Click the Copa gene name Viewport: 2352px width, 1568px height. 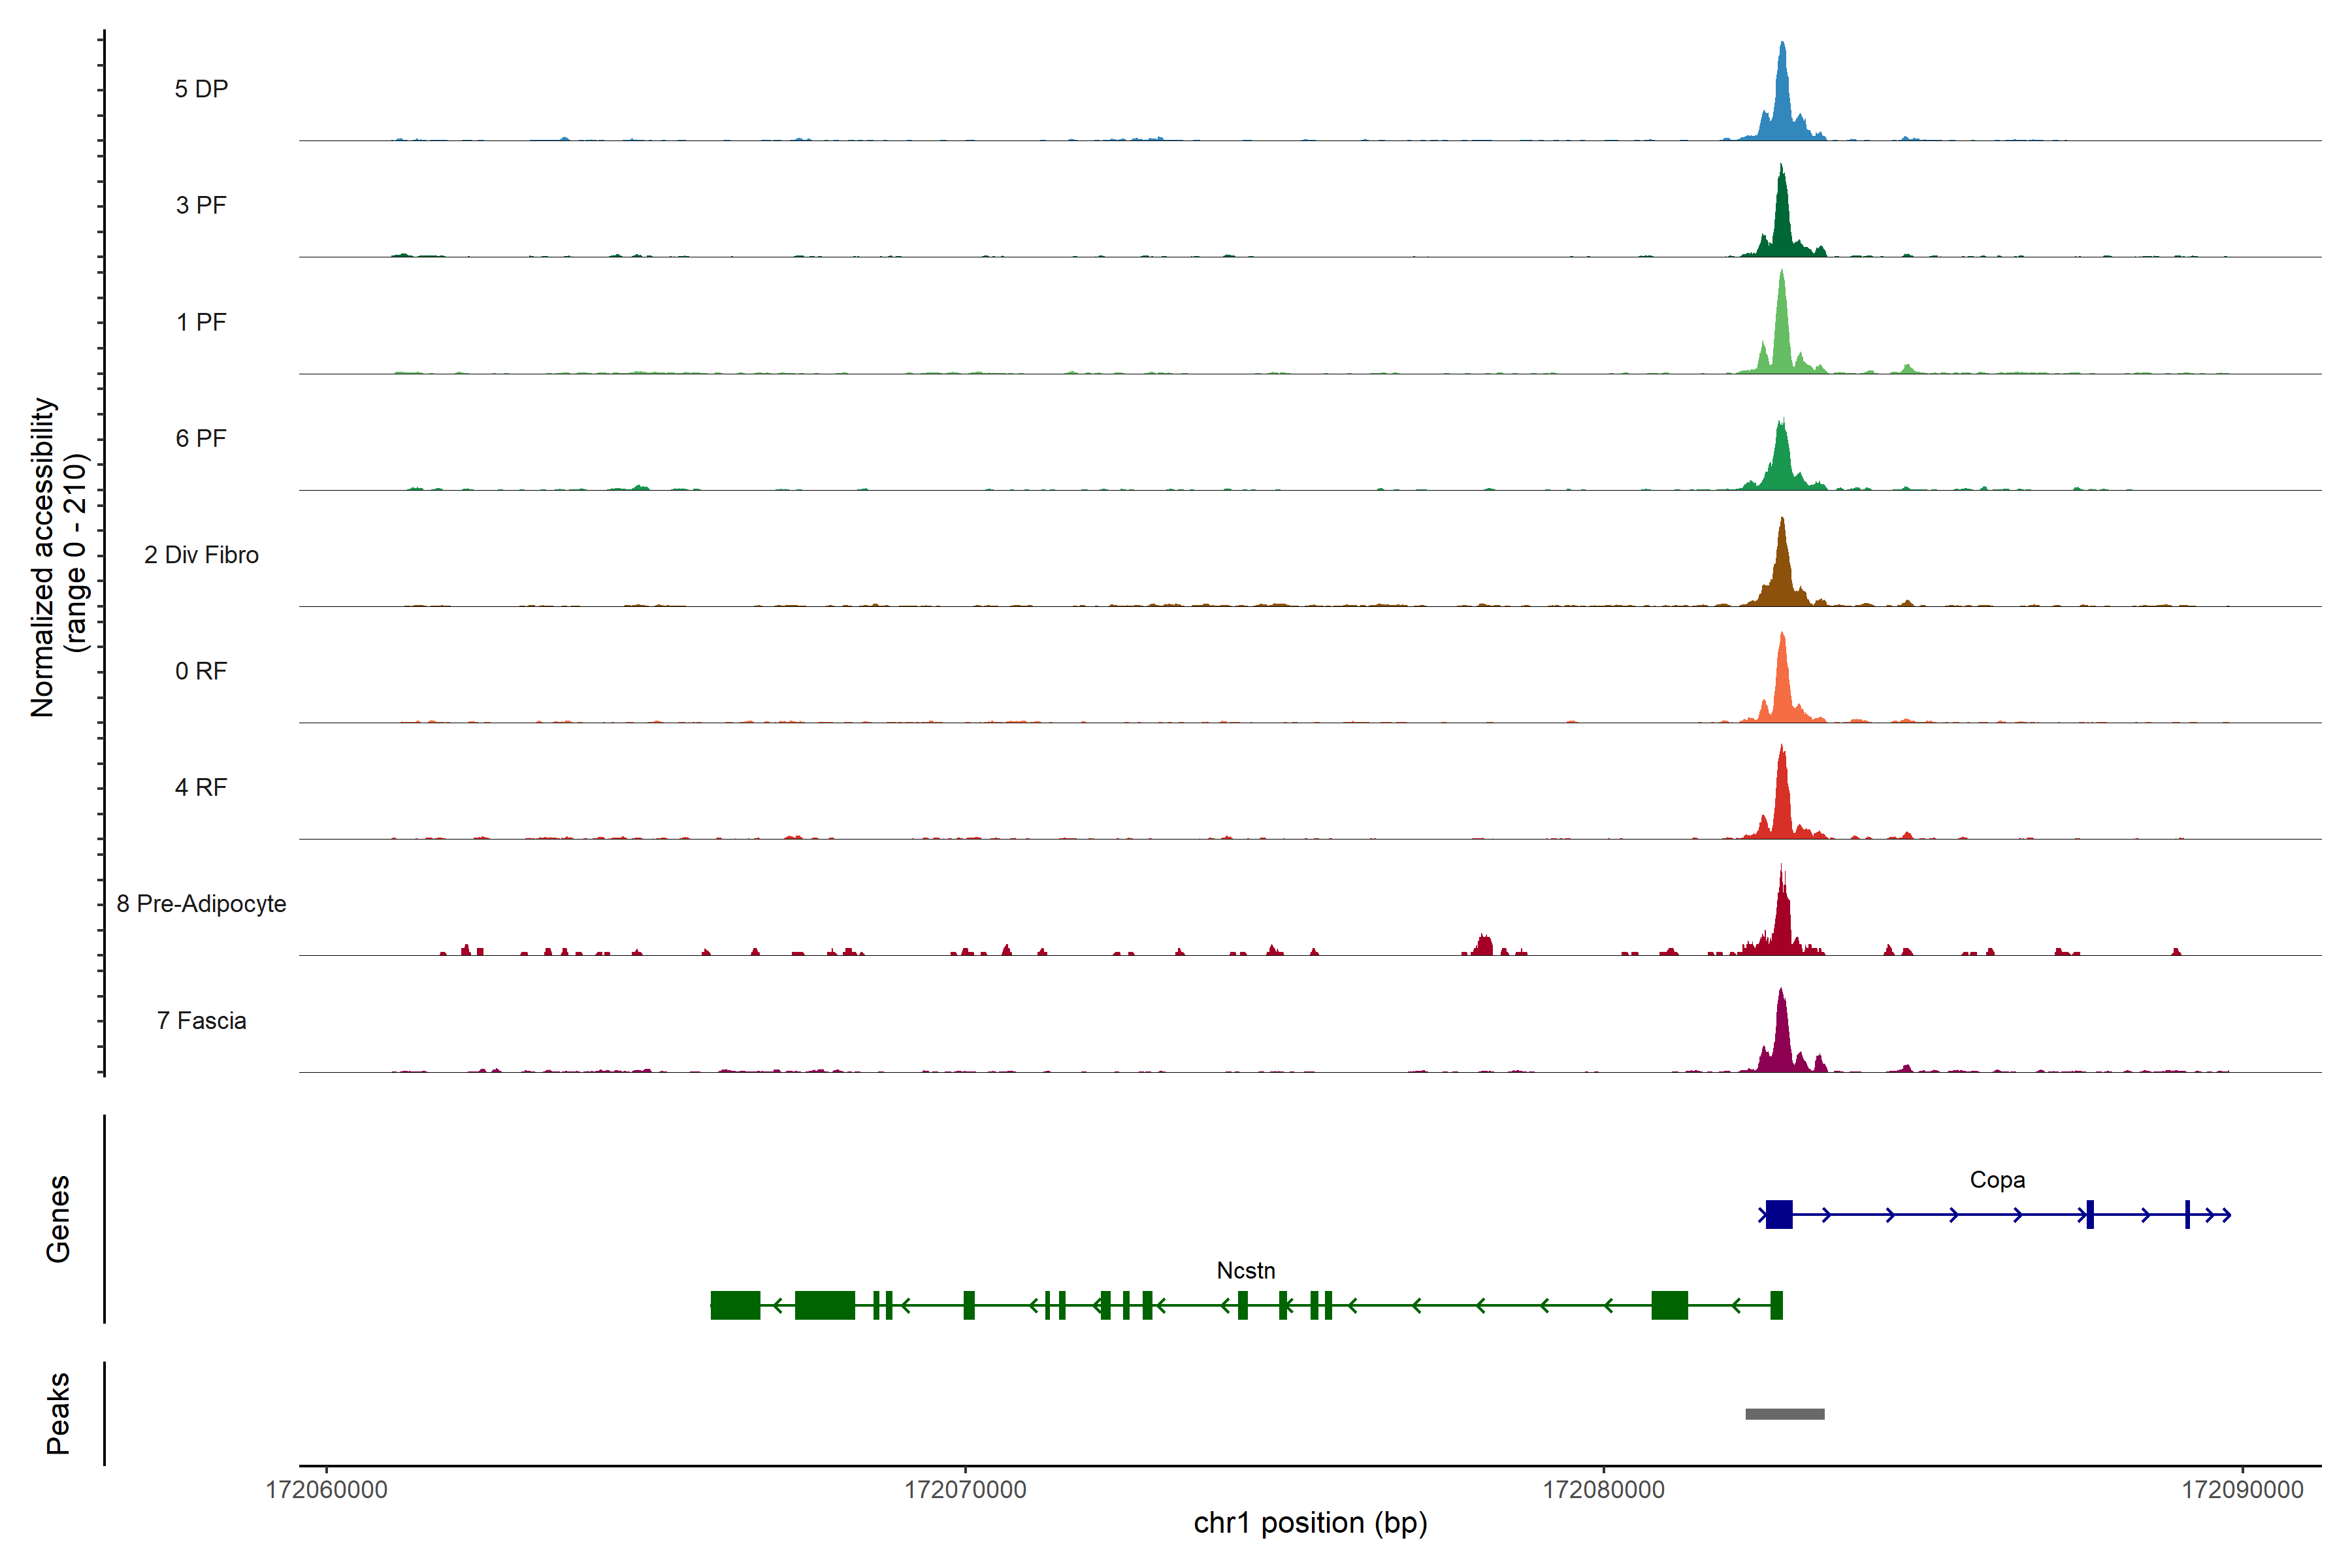(1997, 1180)
